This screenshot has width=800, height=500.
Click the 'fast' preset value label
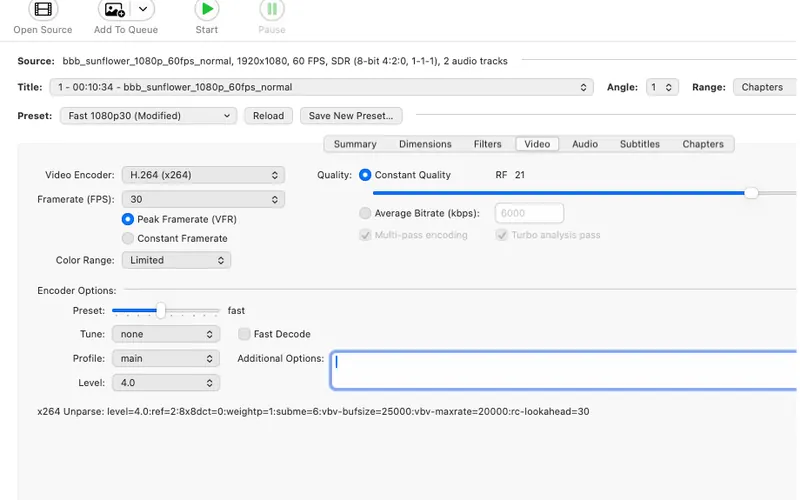[x=236, y=311]
